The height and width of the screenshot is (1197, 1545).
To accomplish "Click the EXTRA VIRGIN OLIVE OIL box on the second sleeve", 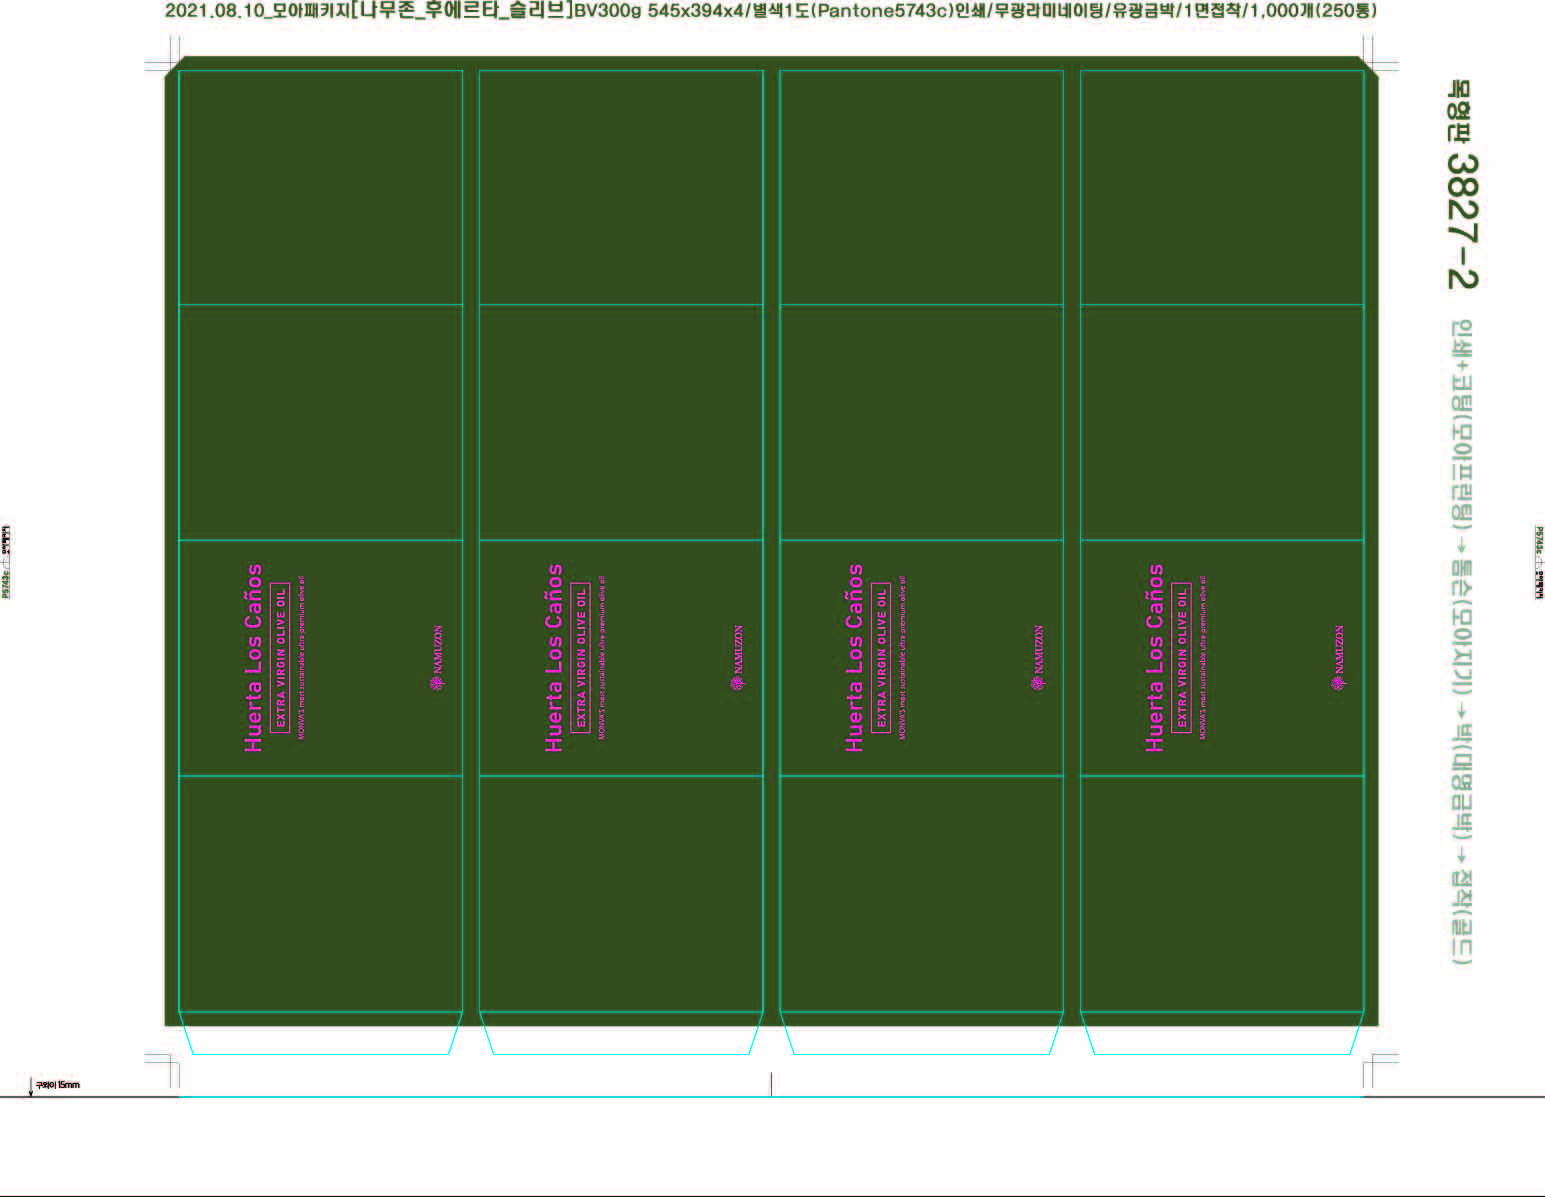I will 580,657.
